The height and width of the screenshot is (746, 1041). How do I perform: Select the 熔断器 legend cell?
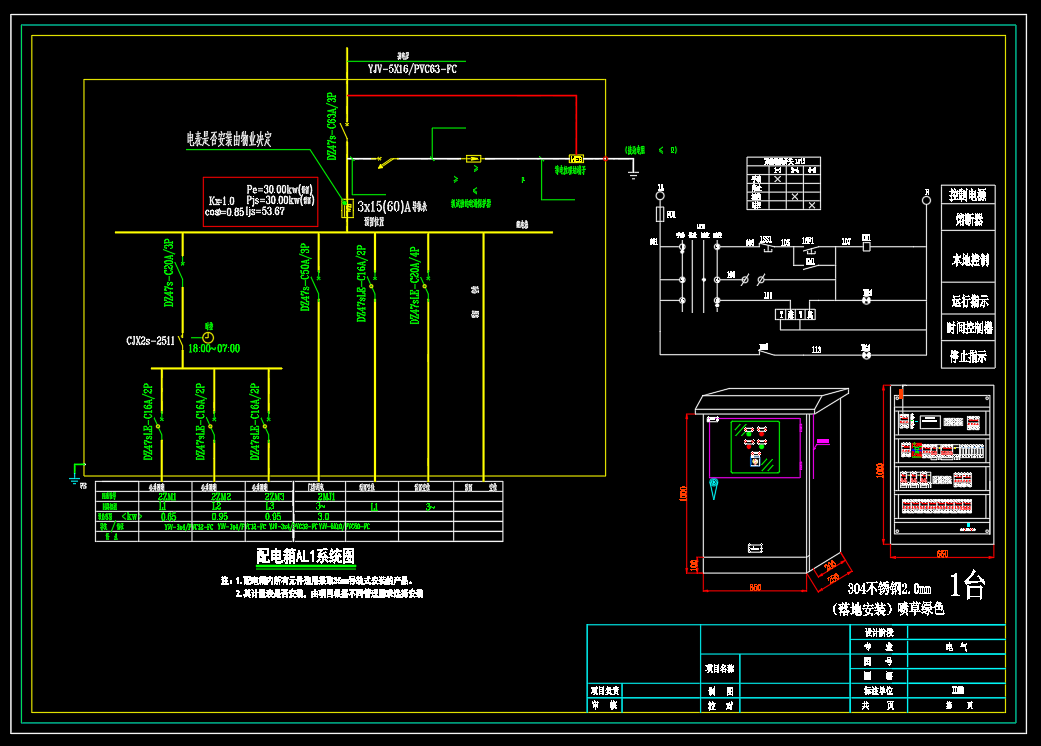click(x=967, y=218)
